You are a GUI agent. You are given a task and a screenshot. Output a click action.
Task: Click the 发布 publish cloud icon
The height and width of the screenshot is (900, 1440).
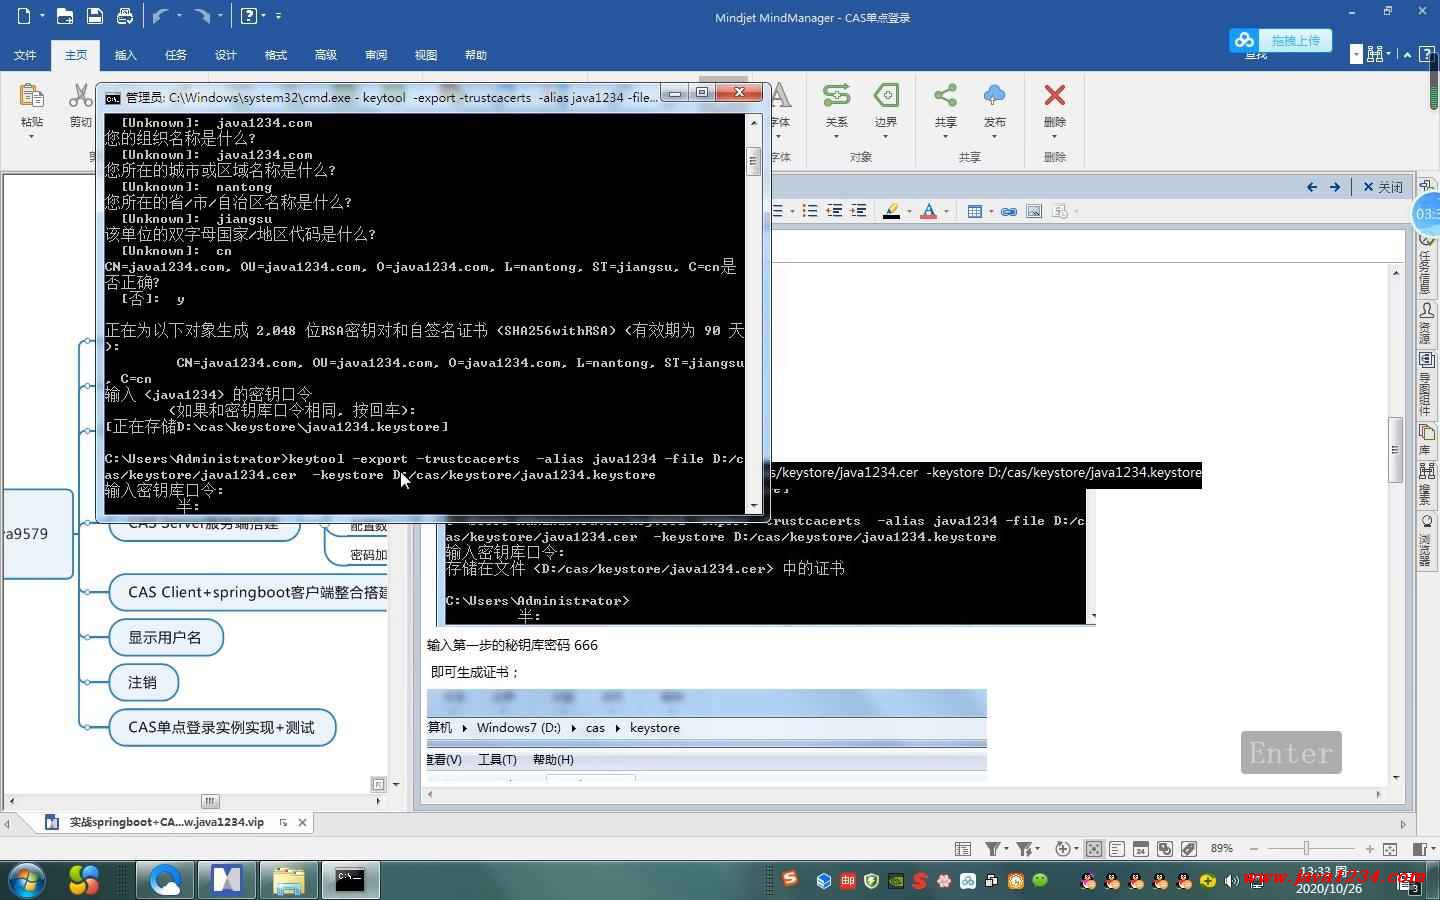click(994, 96)
